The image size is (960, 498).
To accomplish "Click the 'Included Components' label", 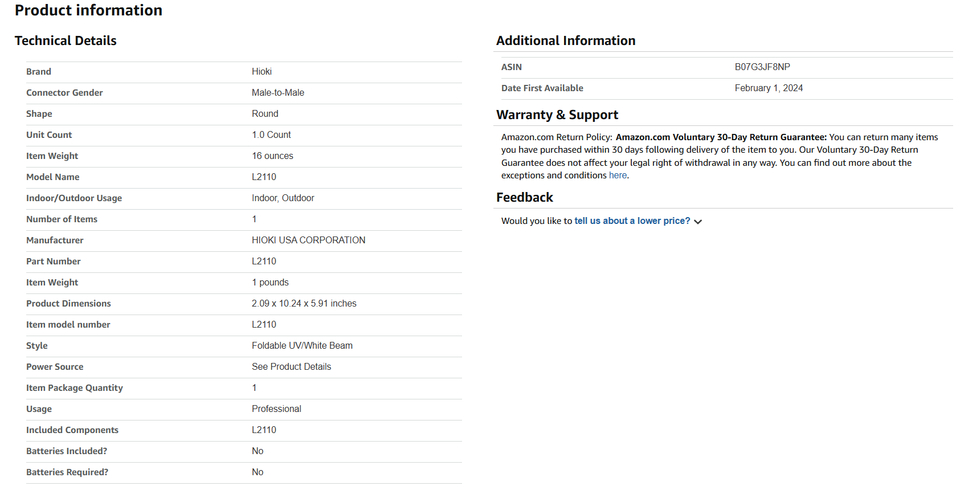I will click(x=72, y=430).
